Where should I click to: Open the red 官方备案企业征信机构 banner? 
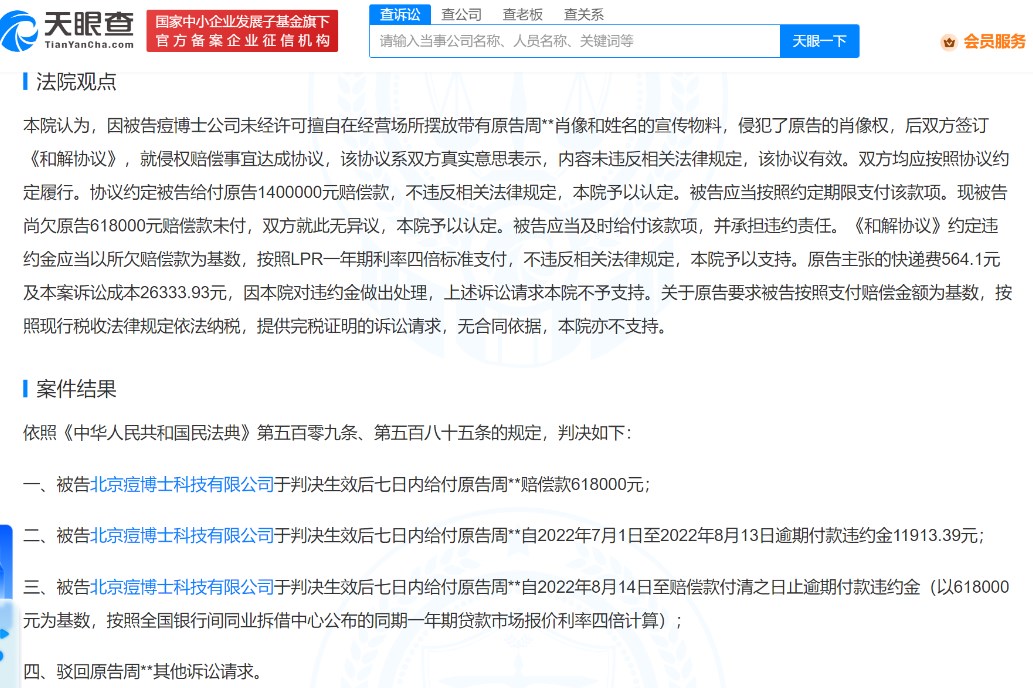(x=242, y=31)
